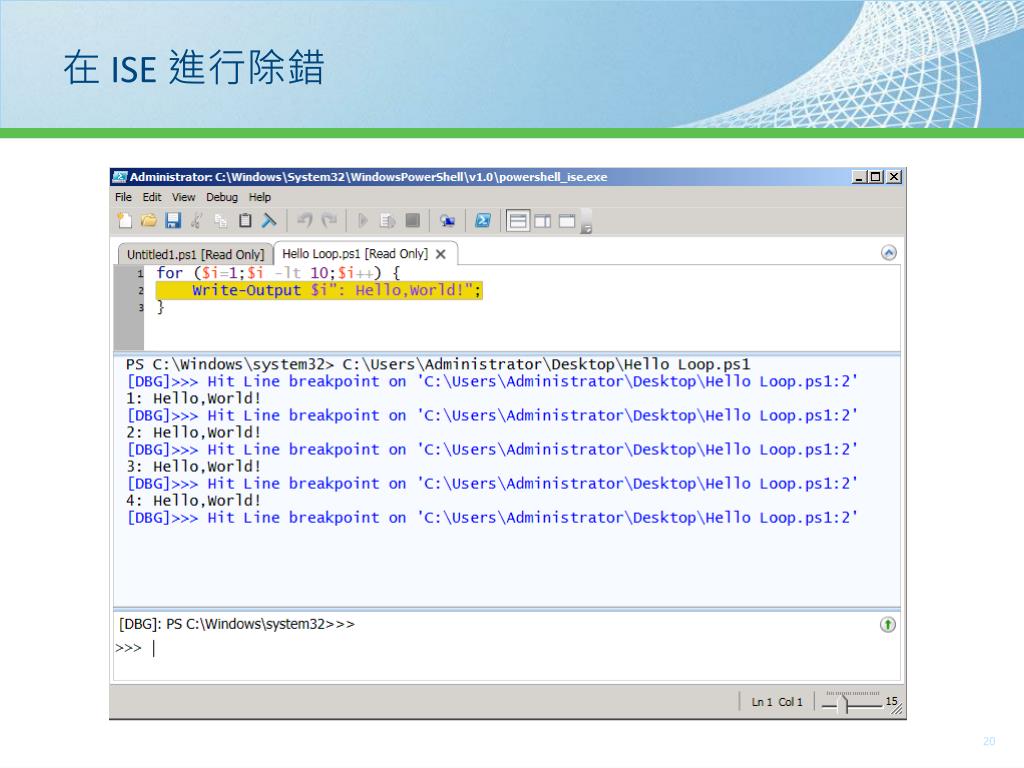The width and height of the screenshot is (1024, 768).
Task: Click zoom value 15 in status bar
Action: [x=891, y=701]
